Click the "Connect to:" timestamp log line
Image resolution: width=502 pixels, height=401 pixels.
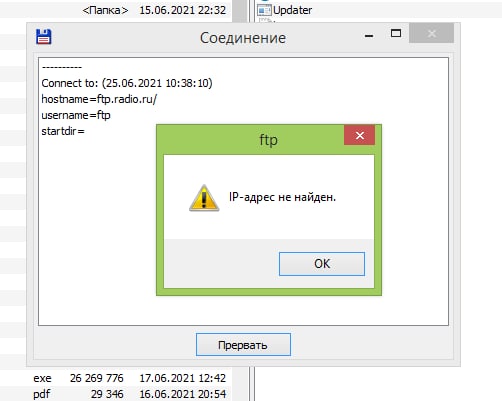pyautogui.click(x=127, y=83)
